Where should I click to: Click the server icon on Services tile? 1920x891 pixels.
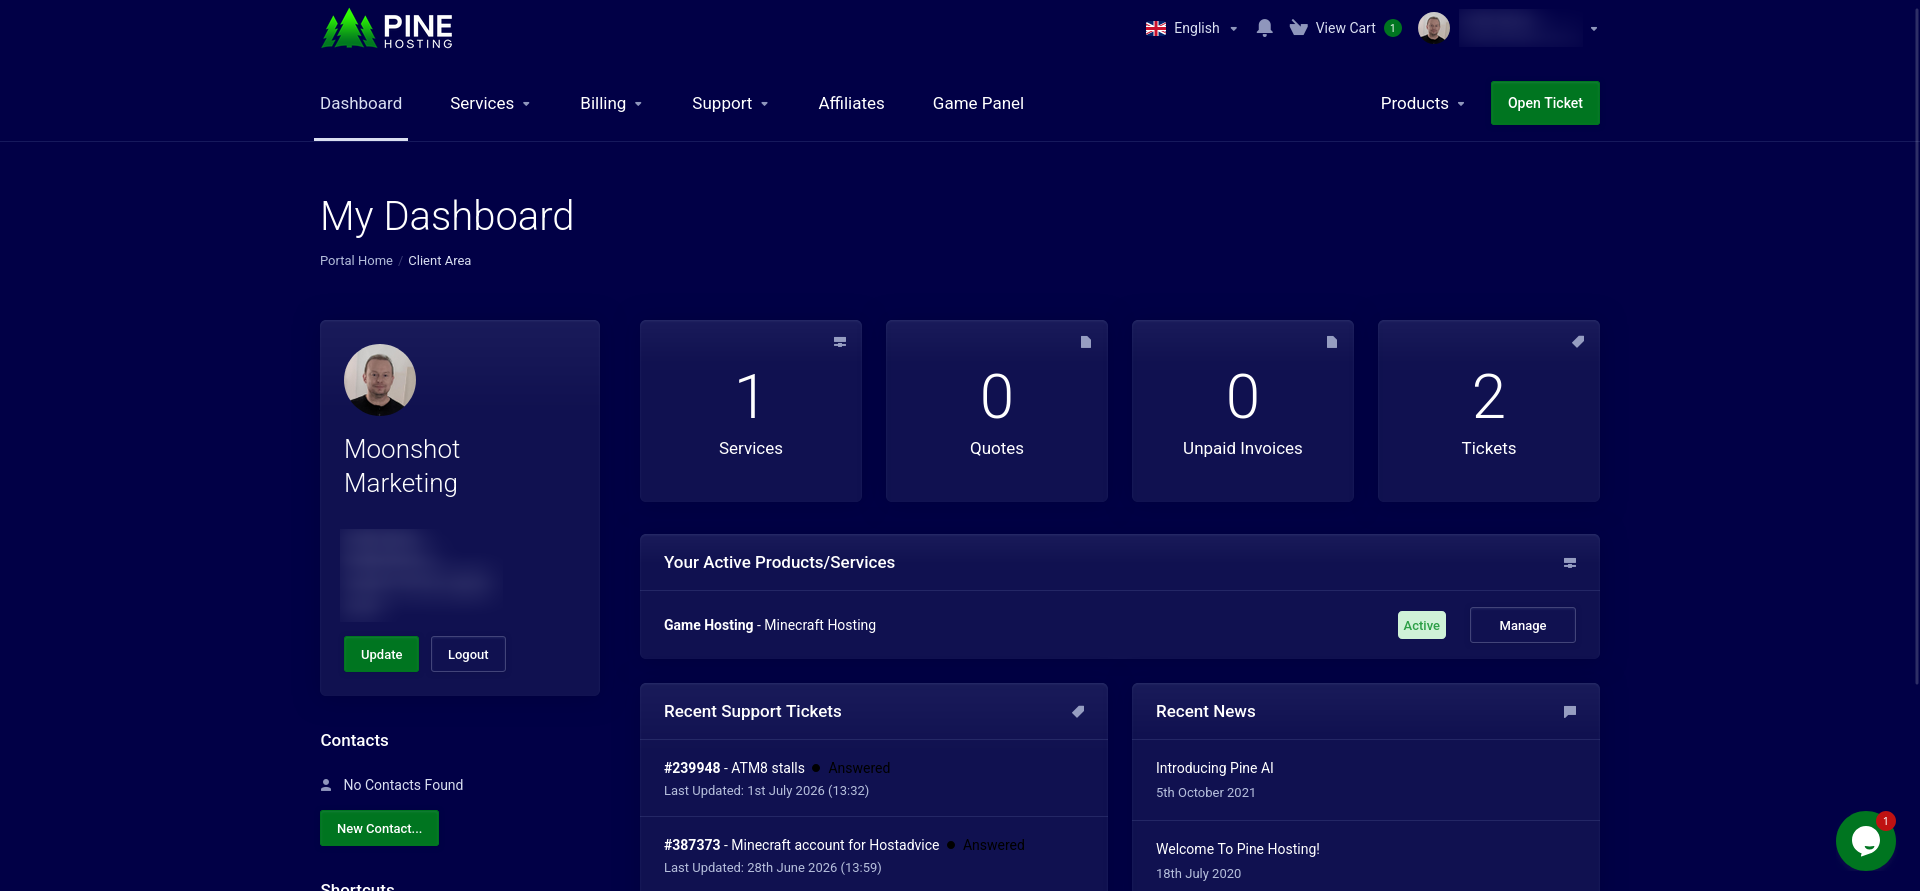tap(840, 342)
